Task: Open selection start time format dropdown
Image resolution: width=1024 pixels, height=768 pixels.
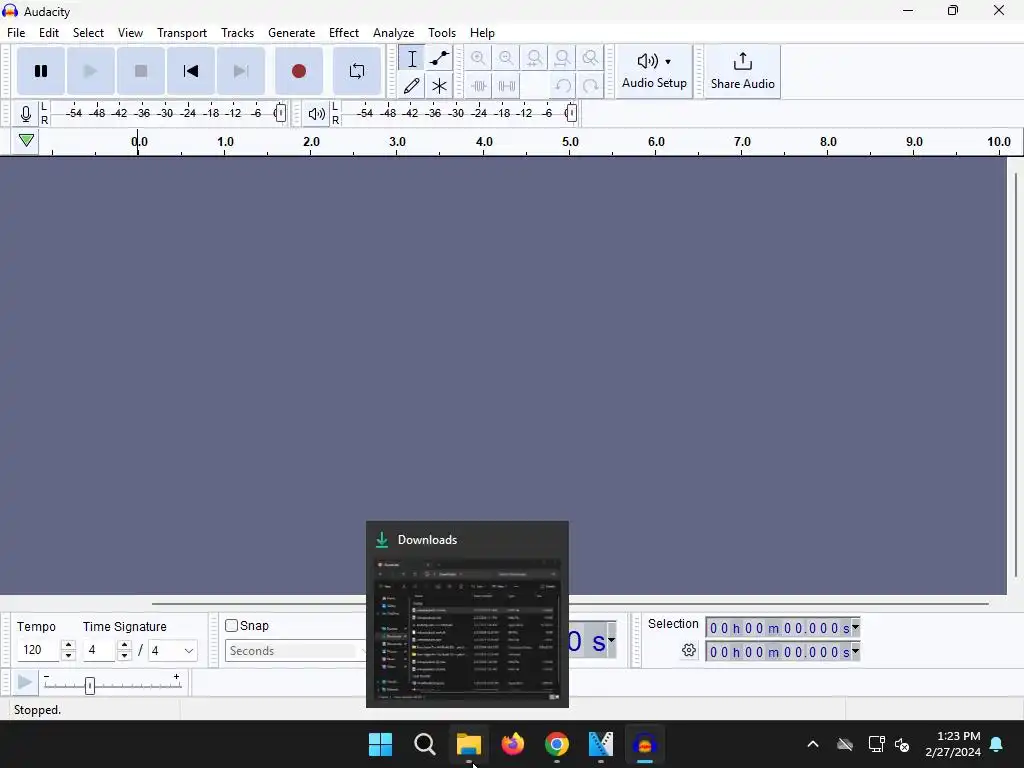Action: [x=855, y=627]
